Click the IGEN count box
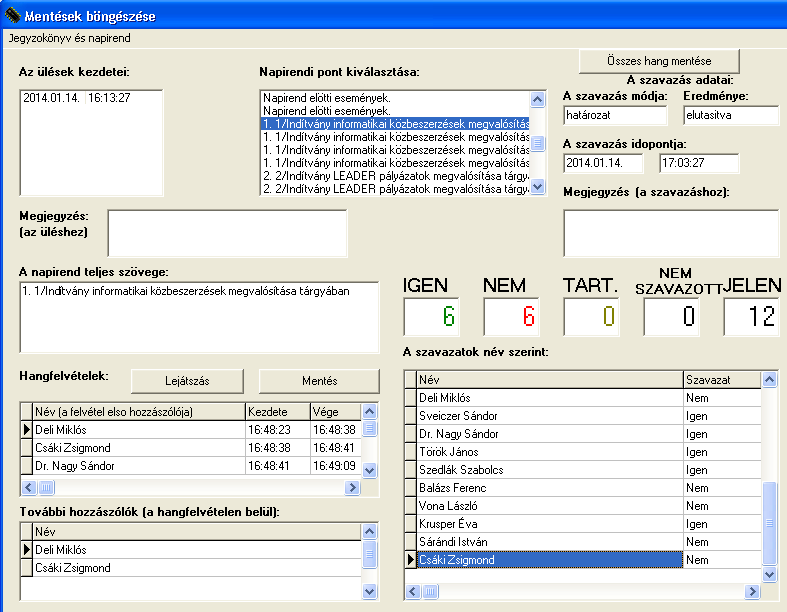 point(431,317)
